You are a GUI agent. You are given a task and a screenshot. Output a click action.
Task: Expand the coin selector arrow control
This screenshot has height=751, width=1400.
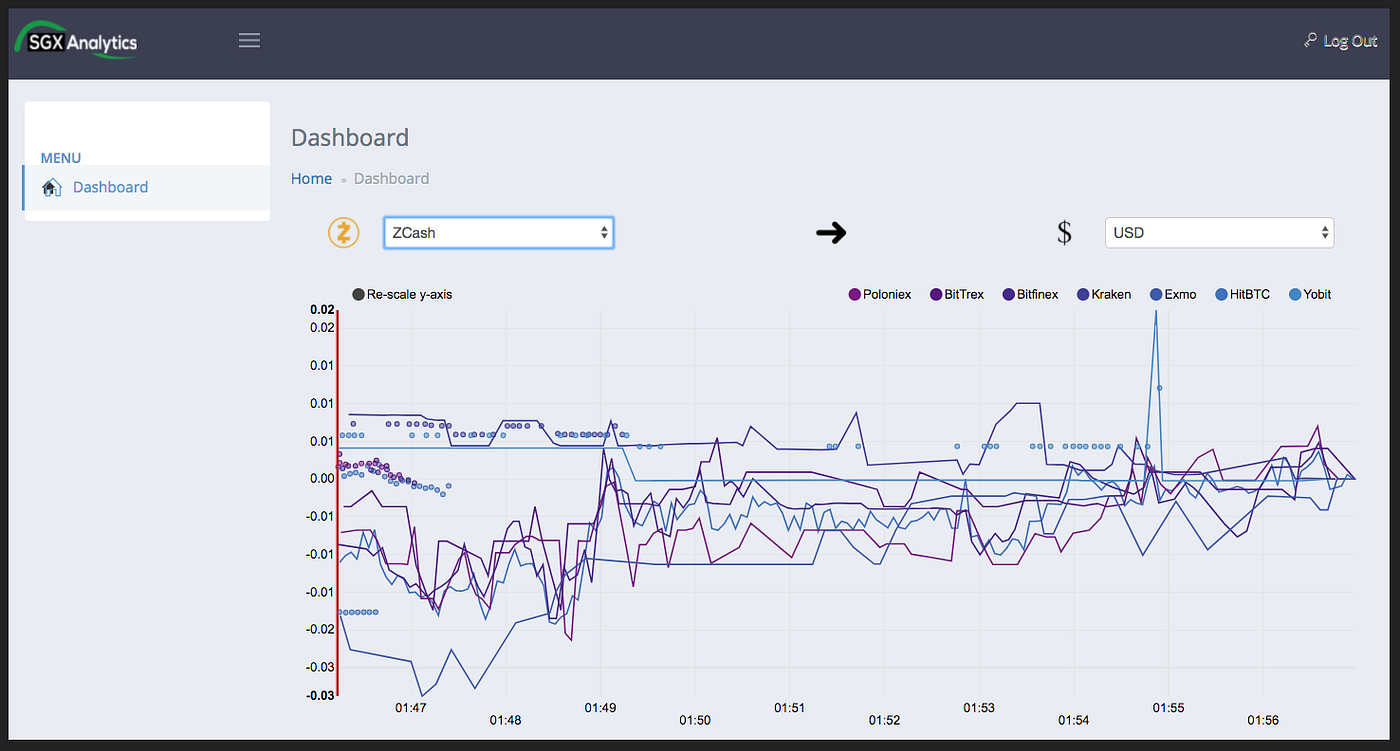point(604,232)
